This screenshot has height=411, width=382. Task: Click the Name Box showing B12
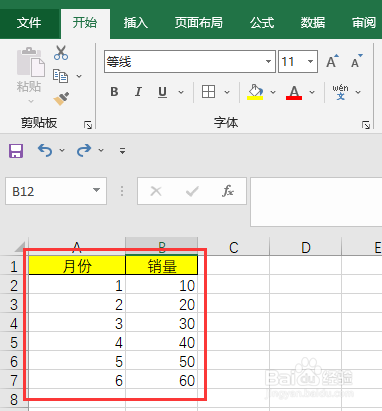point(56,191)
